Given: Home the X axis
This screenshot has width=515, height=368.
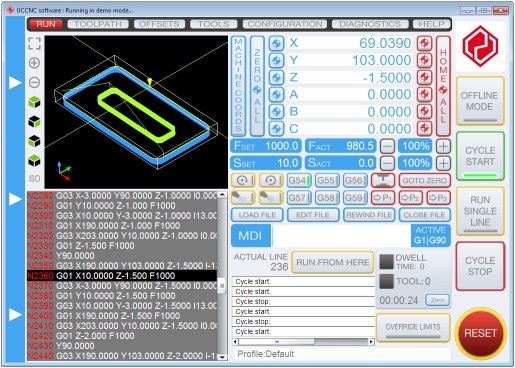Looking at the screenshot, I should tap(424, 43).
